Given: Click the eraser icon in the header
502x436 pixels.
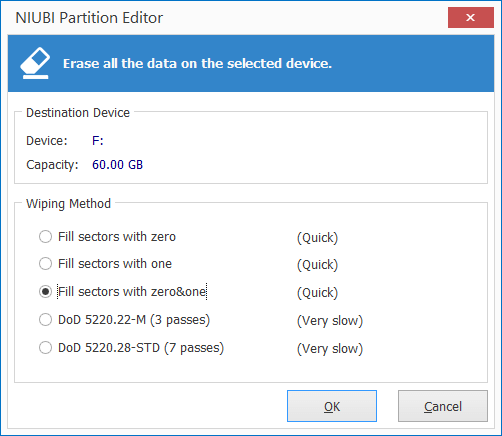Looking at the screenshot, I should [35, 63].
